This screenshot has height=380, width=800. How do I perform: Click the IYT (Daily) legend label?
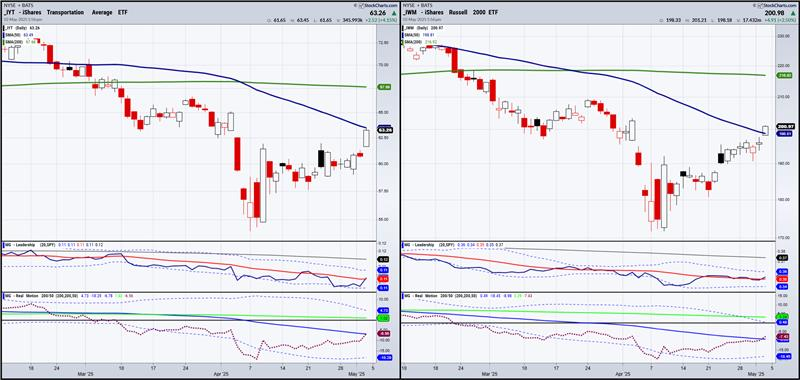click(21, 28)
